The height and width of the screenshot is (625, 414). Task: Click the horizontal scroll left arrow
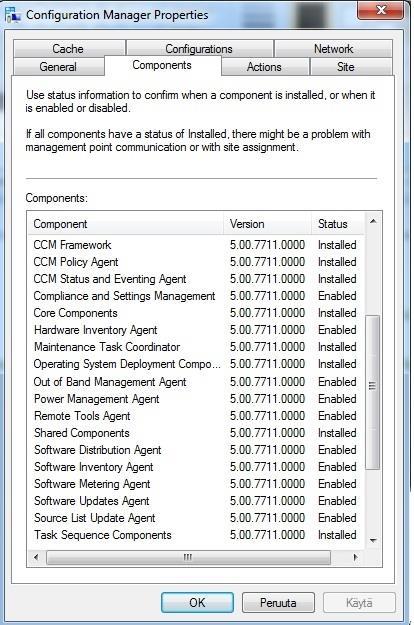point(37,557)
